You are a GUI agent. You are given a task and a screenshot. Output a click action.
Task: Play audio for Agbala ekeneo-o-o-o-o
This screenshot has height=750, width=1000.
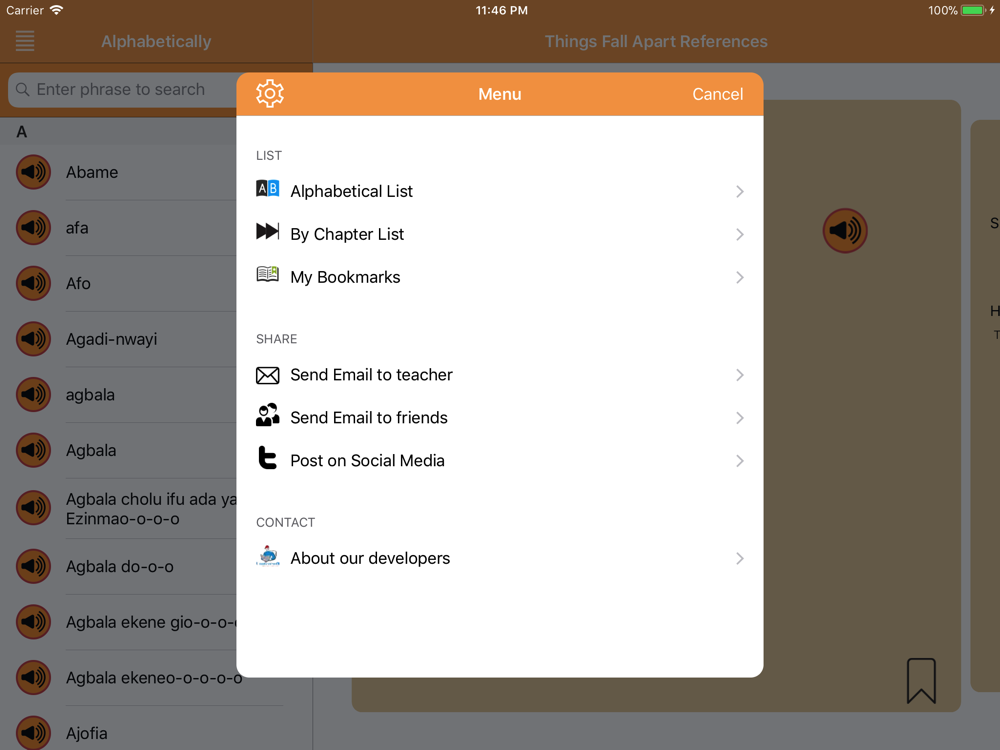pyautogui.click(x=33, y=677)
